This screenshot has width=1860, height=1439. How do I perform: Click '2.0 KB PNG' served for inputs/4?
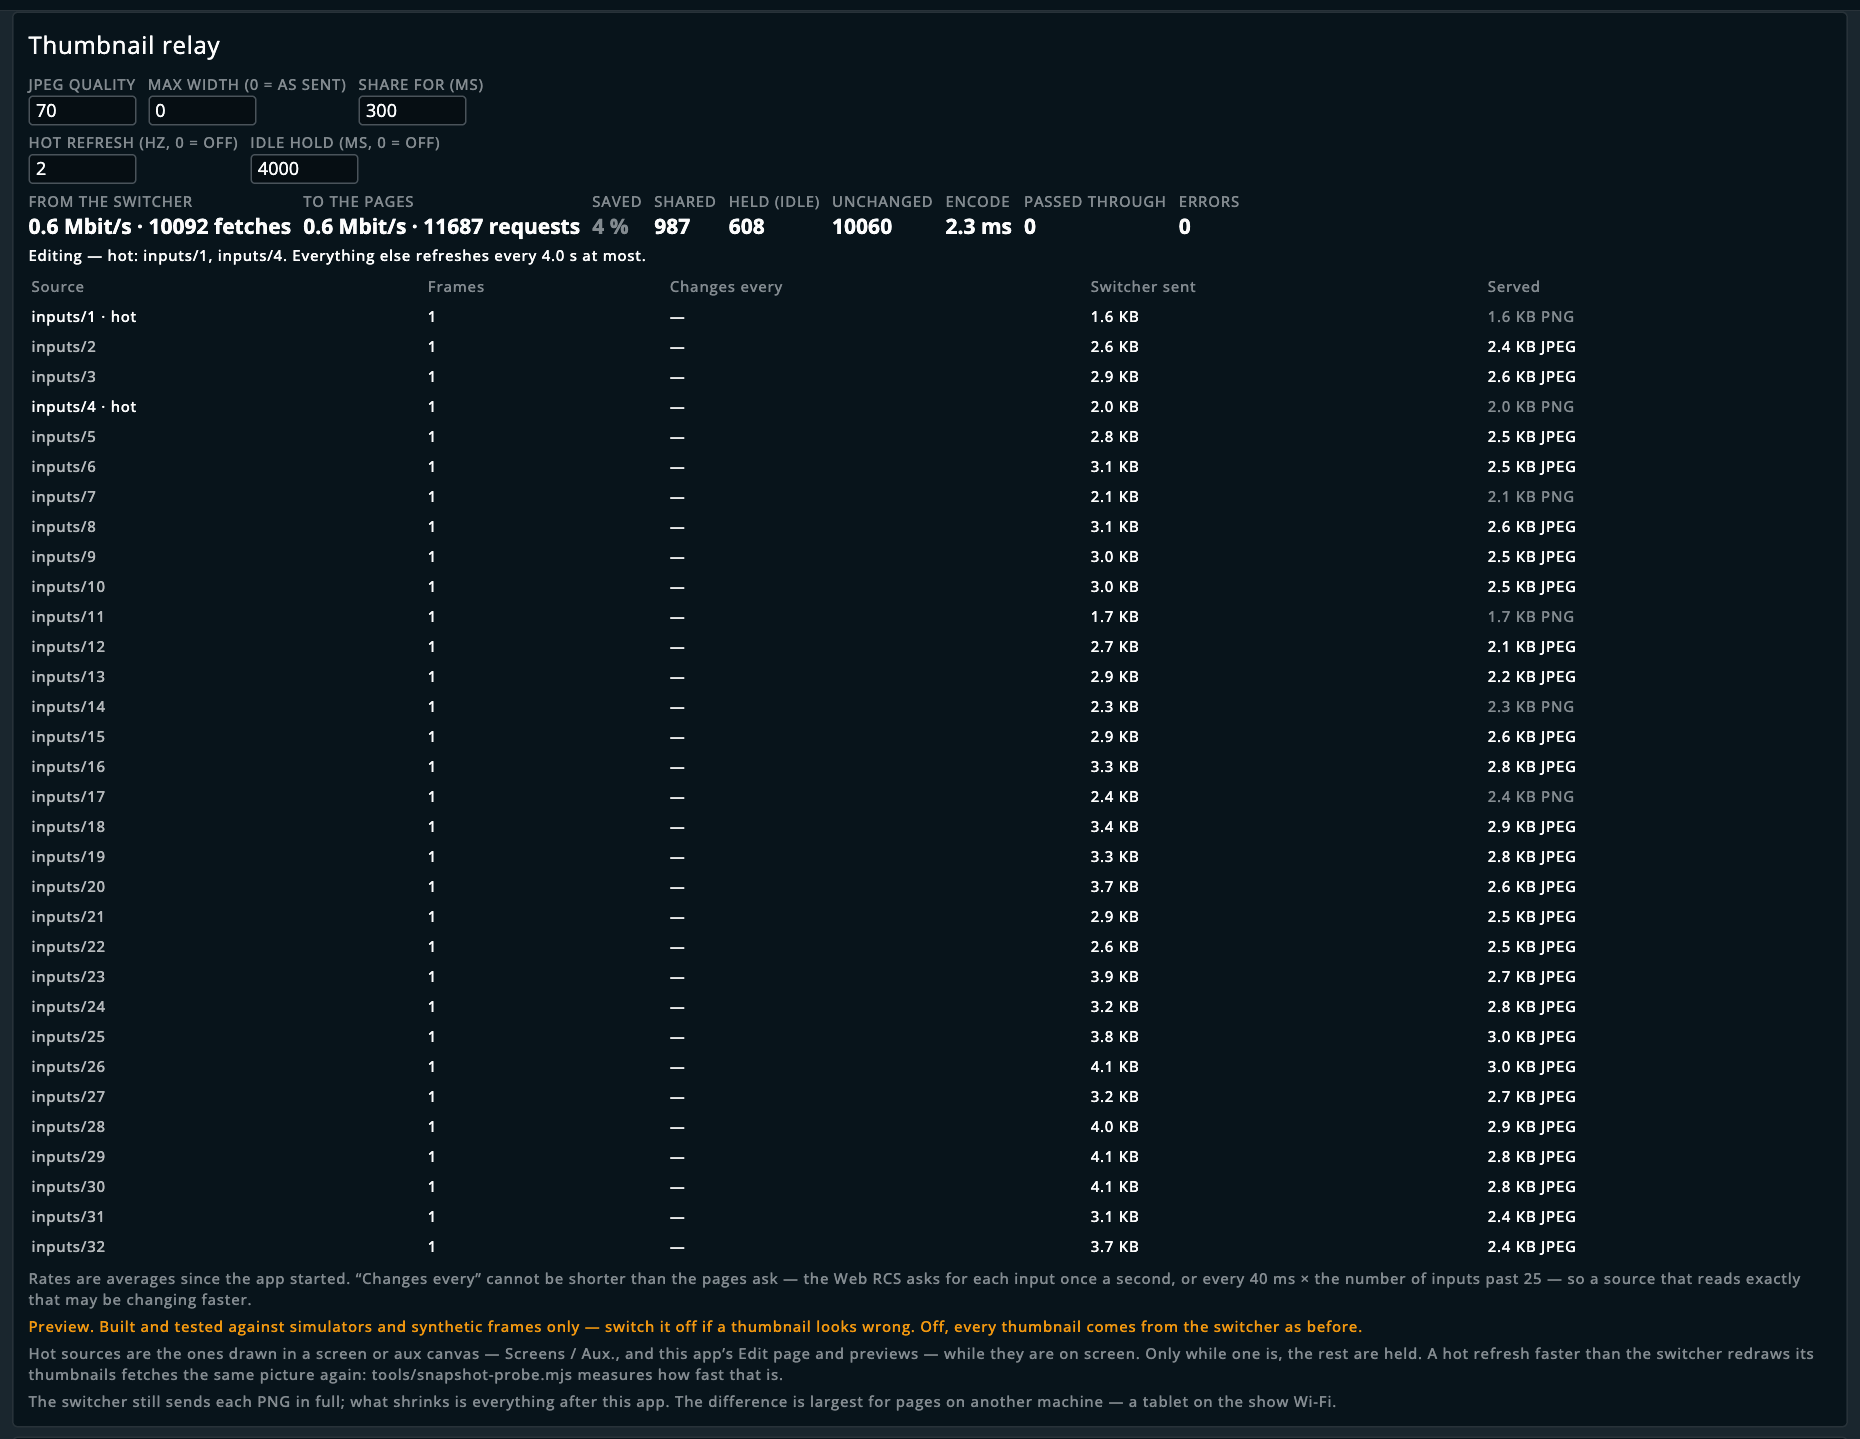[1530, 407]
